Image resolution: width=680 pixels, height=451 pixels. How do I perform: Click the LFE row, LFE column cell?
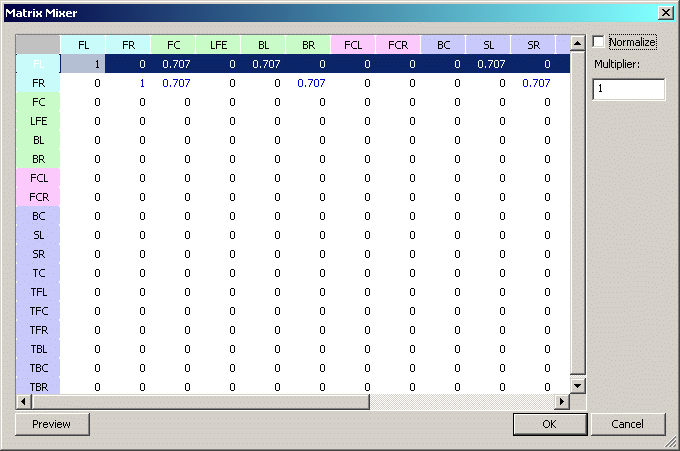(218, 121)
